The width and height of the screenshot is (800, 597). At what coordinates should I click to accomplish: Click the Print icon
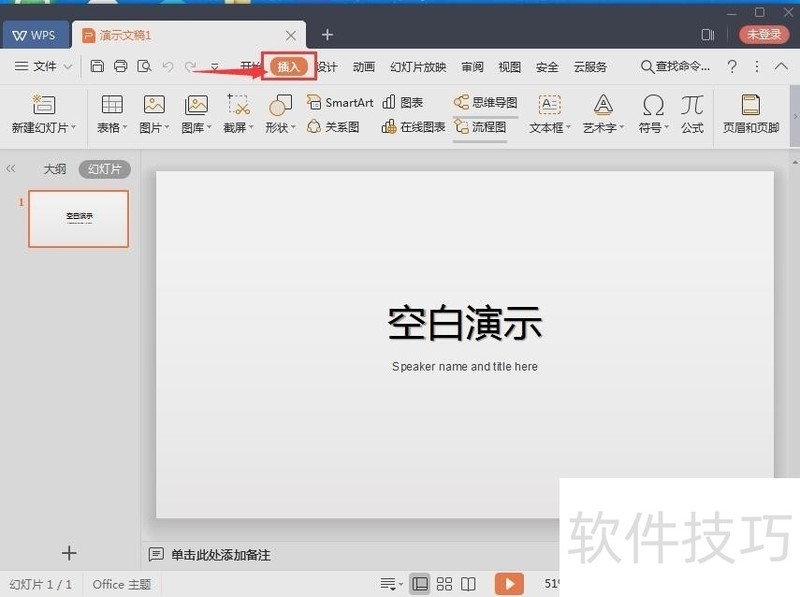pyautogui.click(x=121, y=66)
